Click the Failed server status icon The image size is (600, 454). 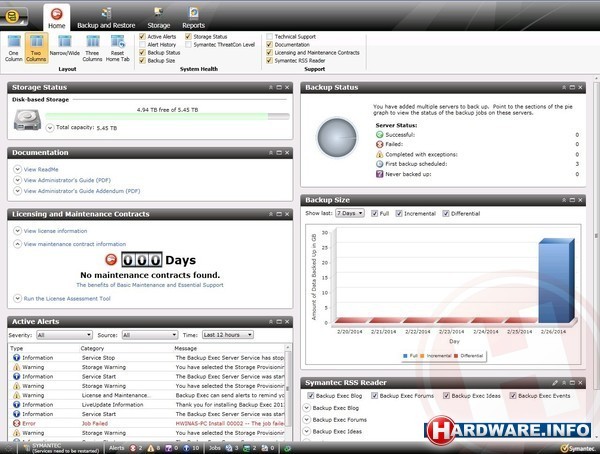point(379,144)
